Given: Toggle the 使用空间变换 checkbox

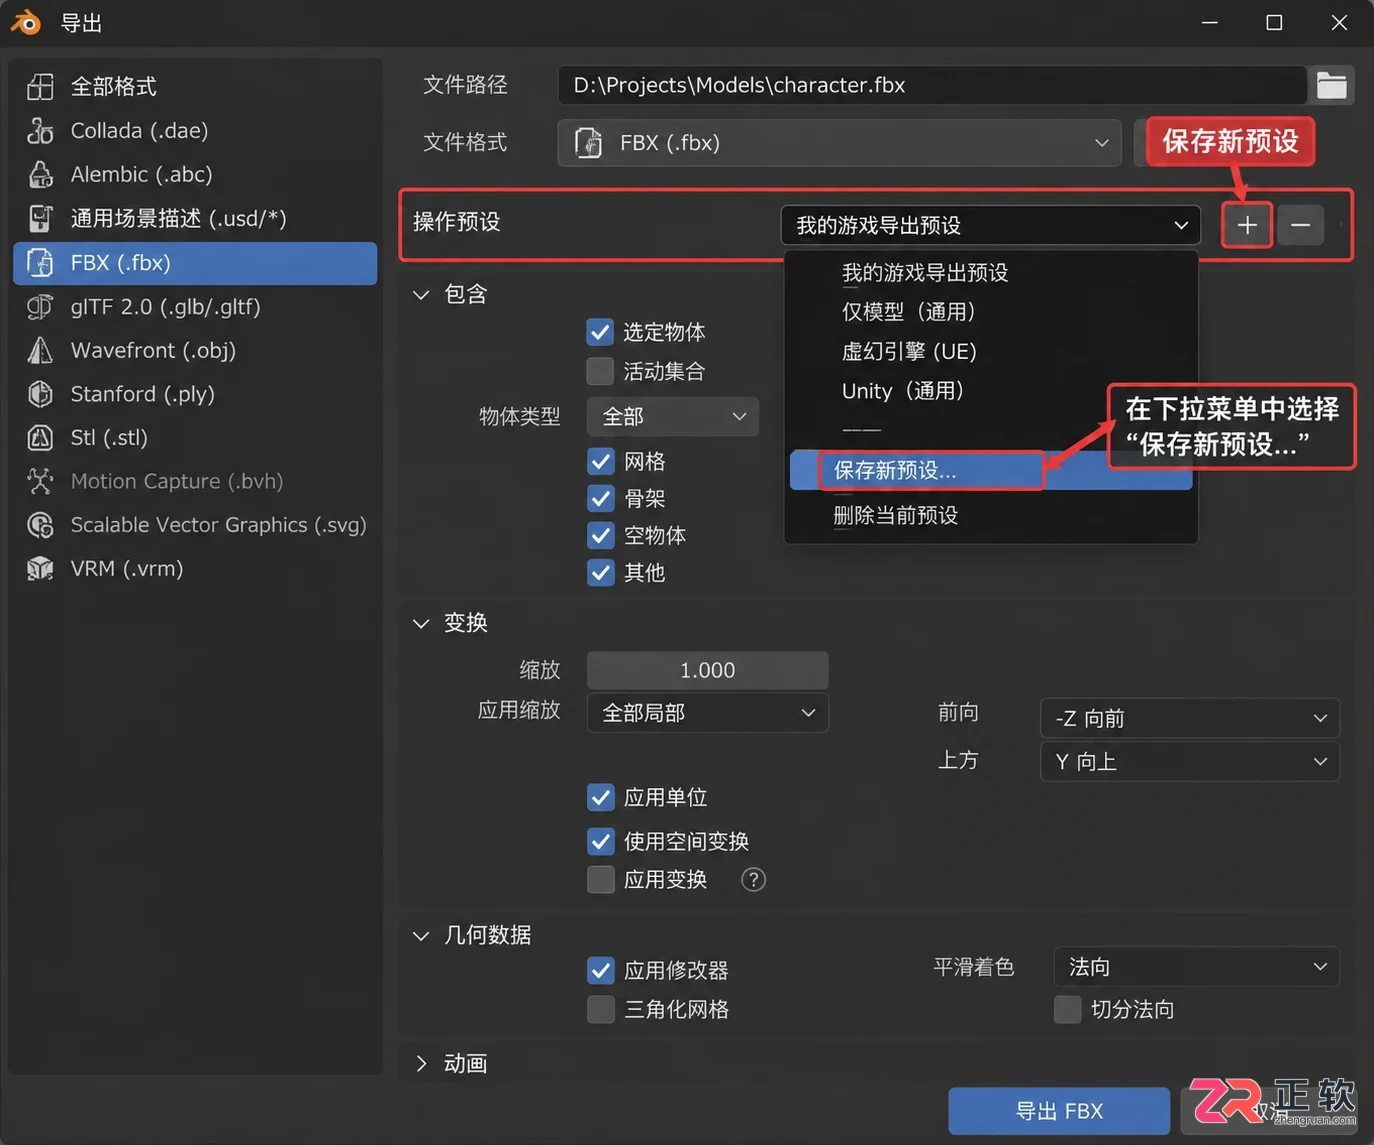Looking at the screenshot, I should (601, 841).
